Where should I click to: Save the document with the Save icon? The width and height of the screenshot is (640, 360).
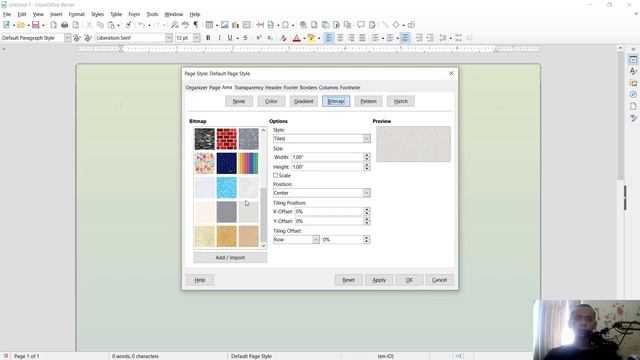[x=36, y=25]
